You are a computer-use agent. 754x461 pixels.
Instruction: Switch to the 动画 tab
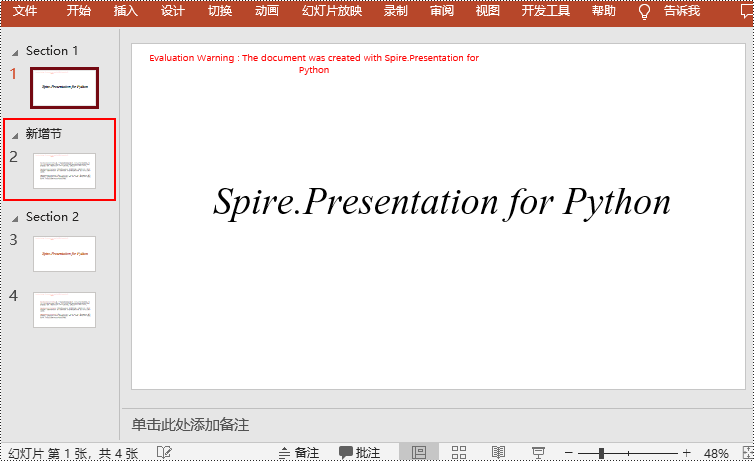tap(267, 11)
